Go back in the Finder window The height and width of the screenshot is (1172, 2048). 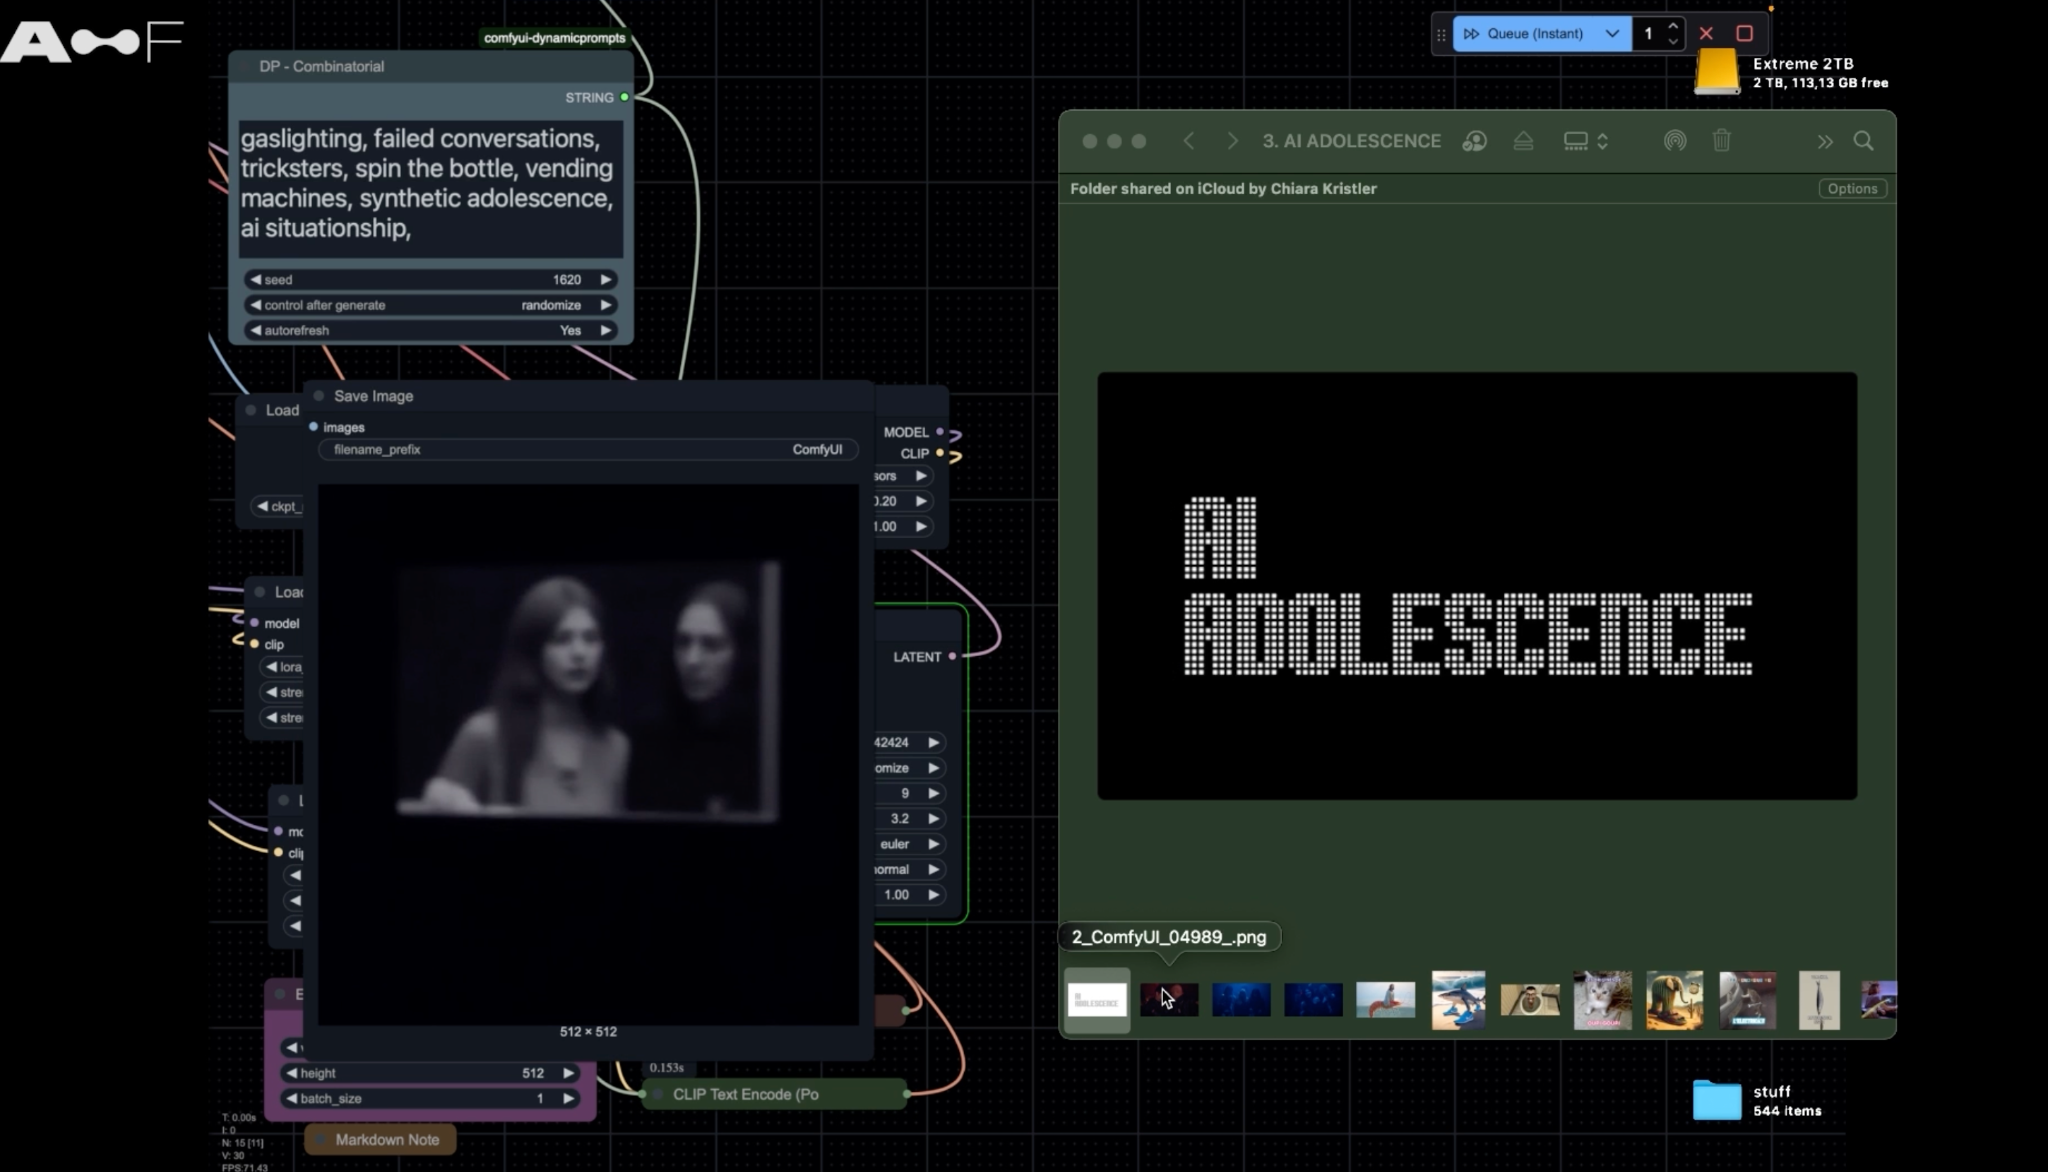tap(1189, 141)
